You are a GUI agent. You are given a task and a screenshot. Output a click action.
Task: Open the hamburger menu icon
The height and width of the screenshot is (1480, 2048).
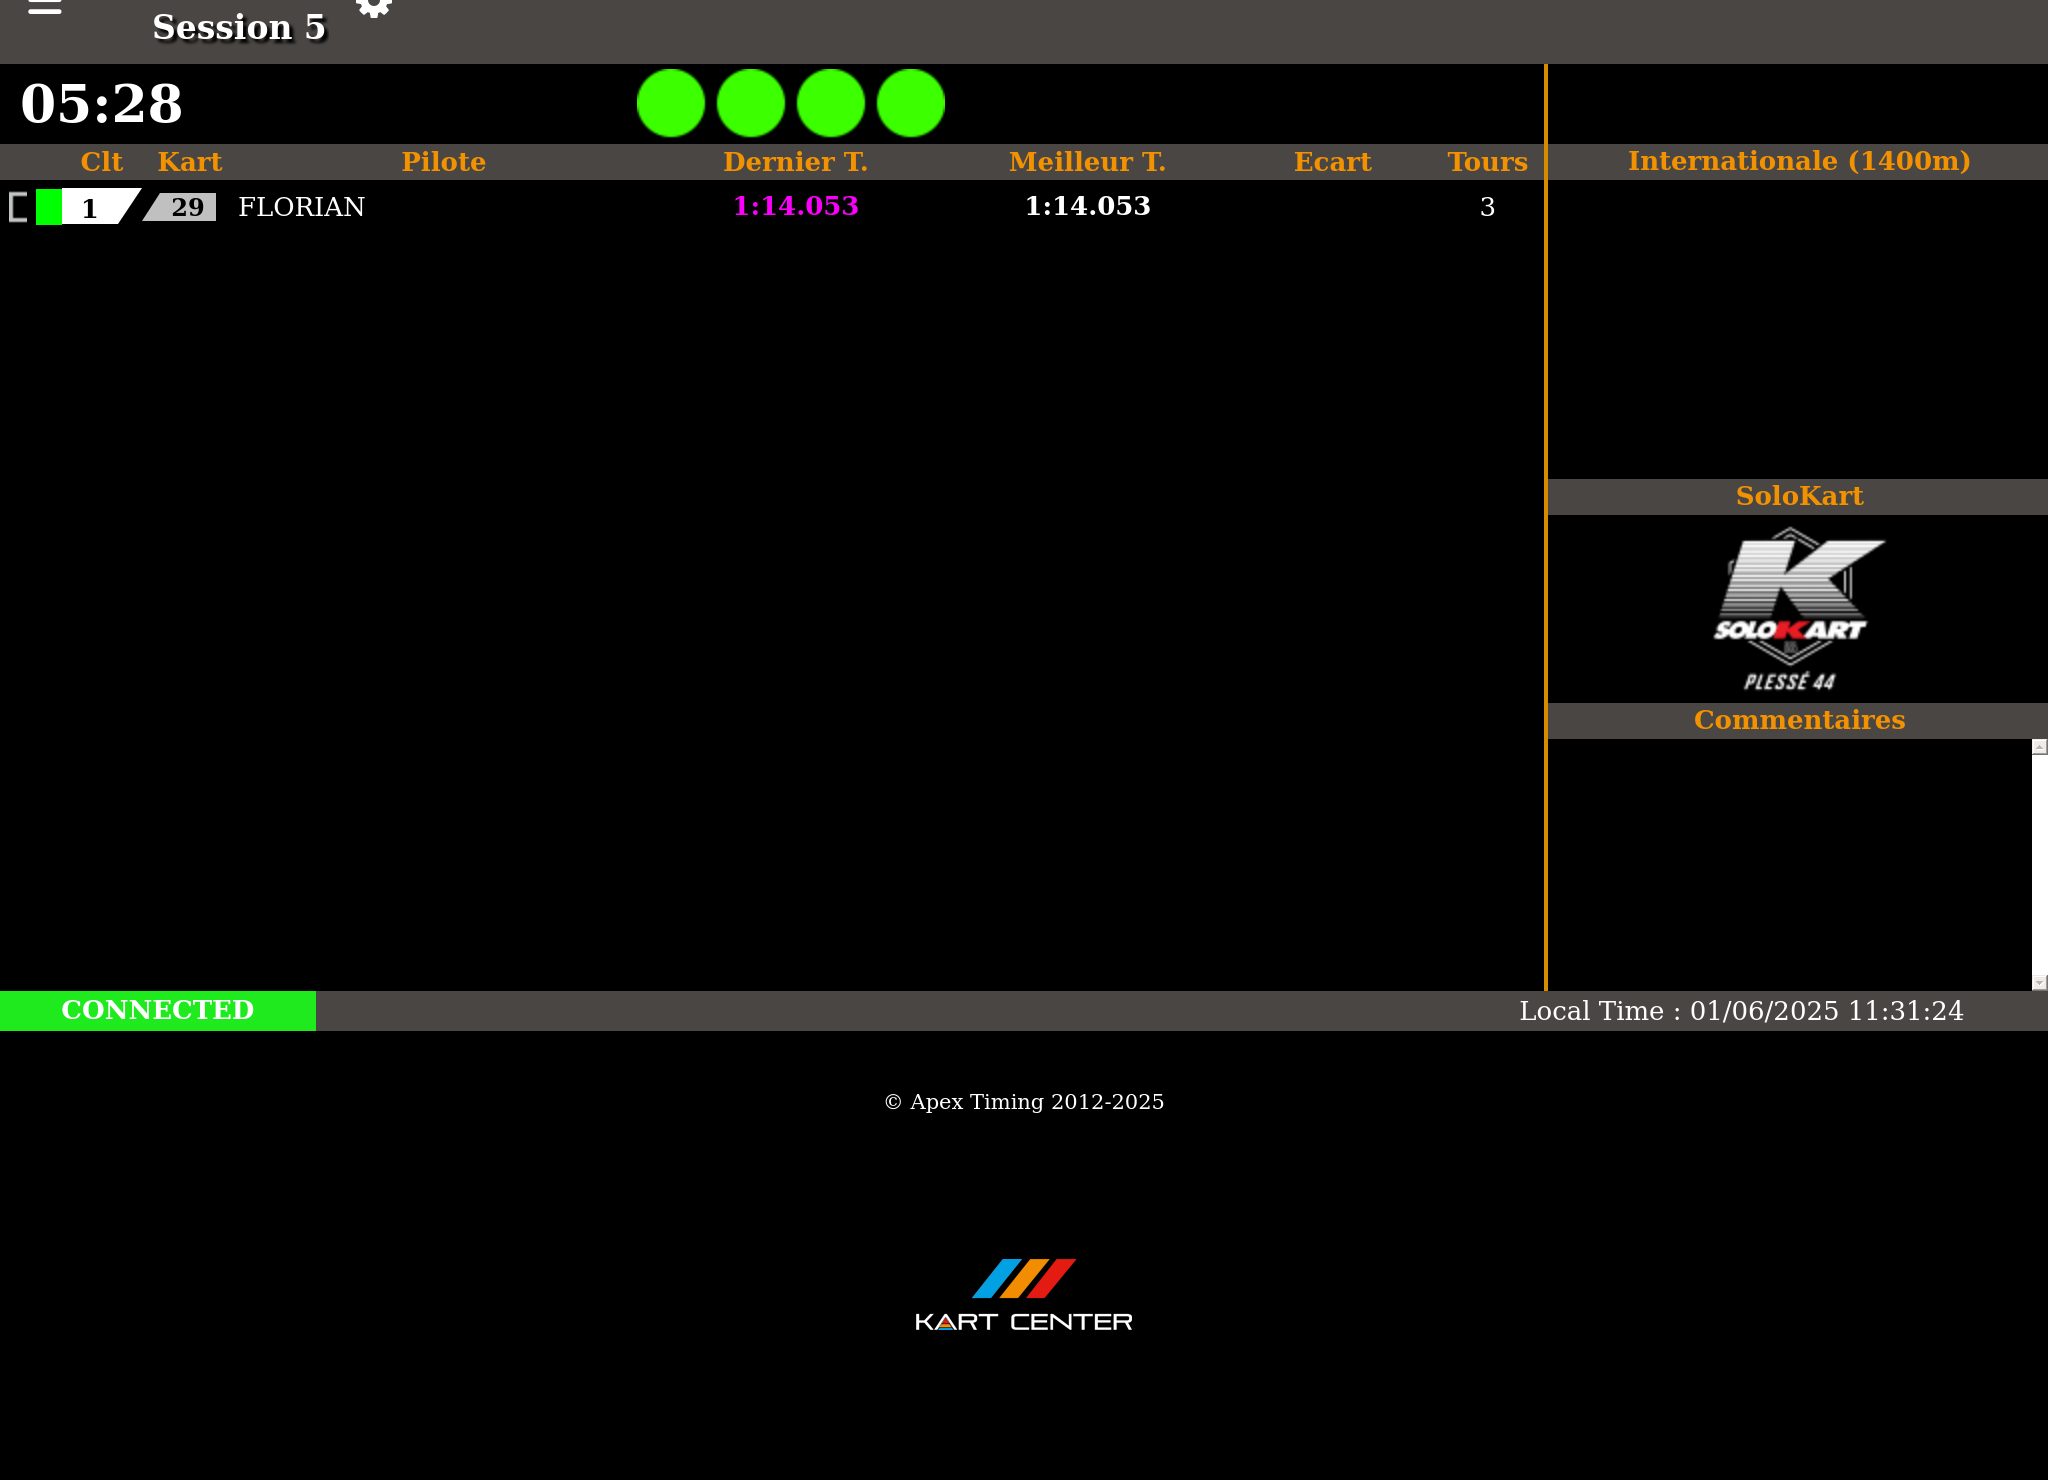coord(44,8)
